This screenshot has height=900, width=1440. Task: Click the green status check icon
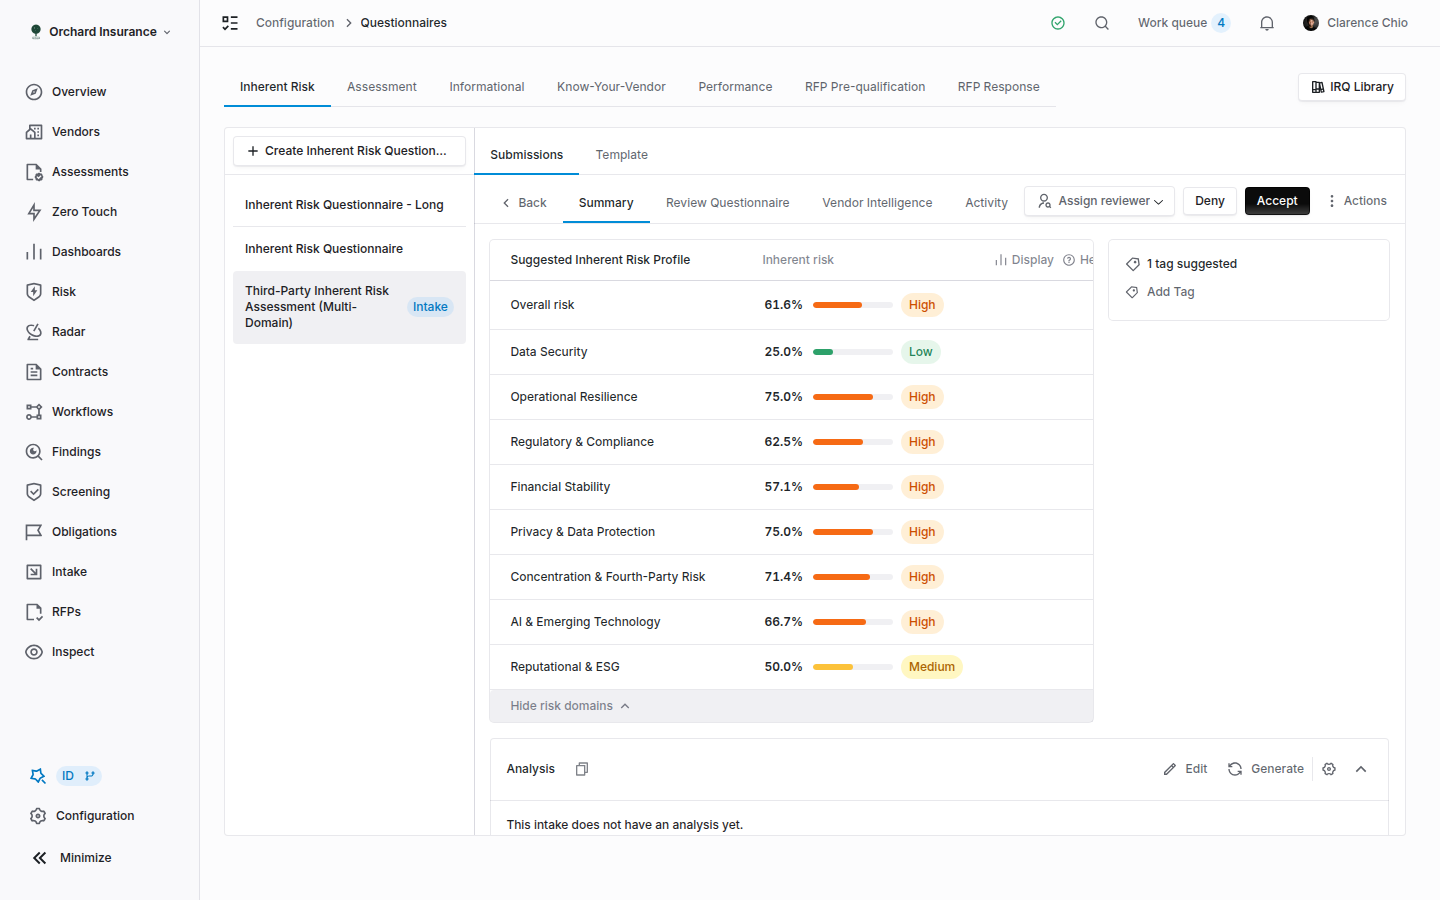point(1058,23)
